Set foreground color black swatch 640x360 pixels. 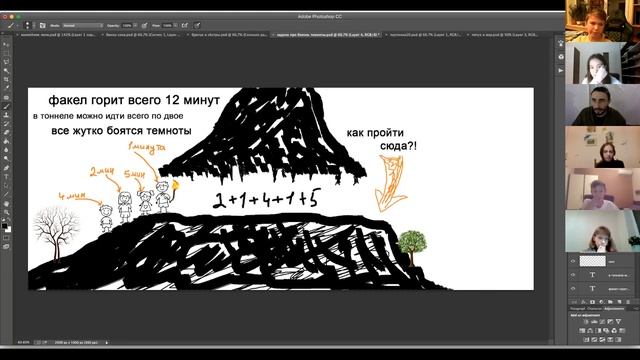(x=5, y=225)
